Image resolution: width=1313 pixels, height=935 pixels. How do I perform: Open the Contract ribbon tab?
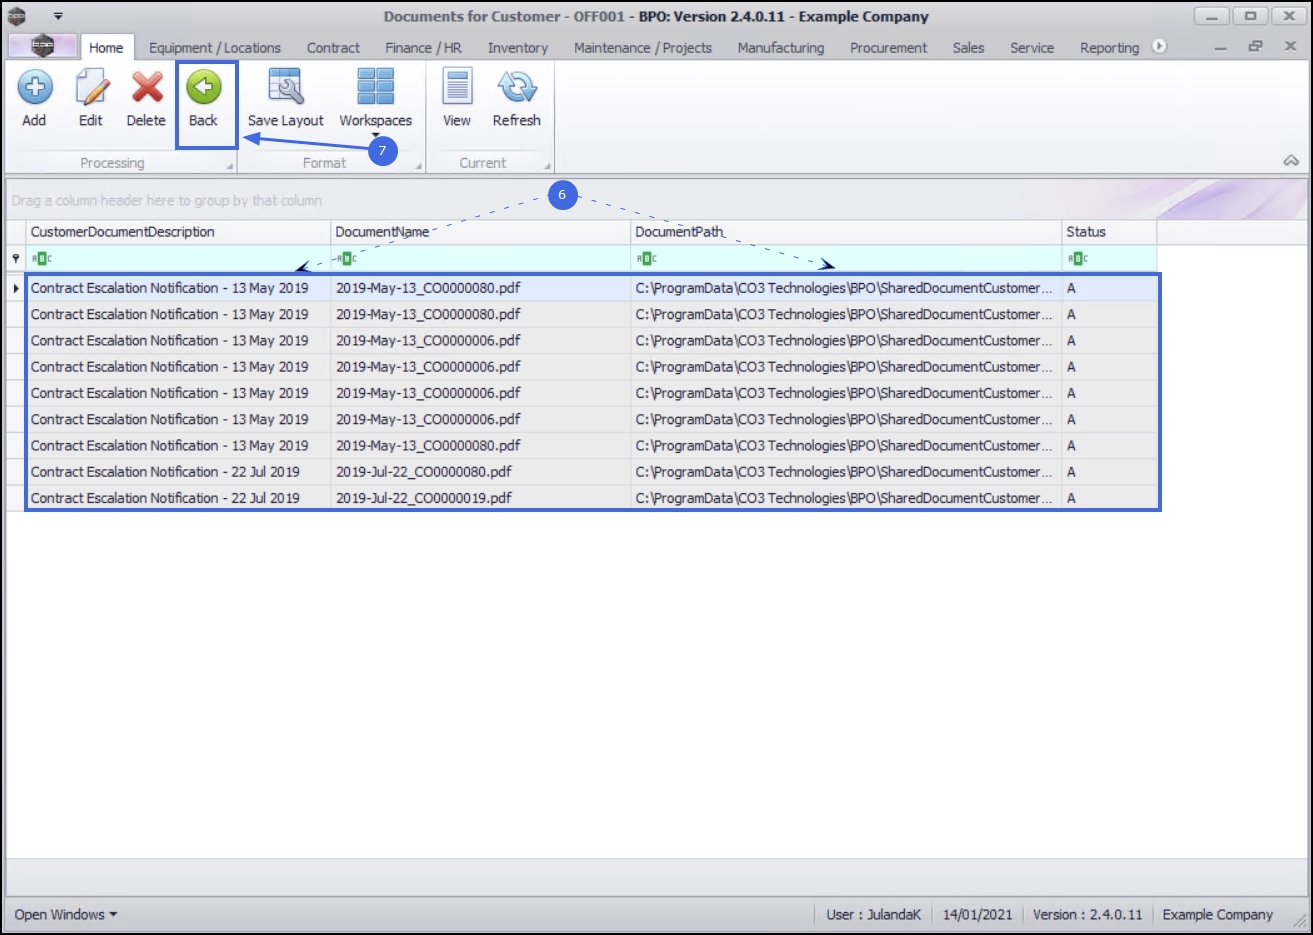coord(333,47)
